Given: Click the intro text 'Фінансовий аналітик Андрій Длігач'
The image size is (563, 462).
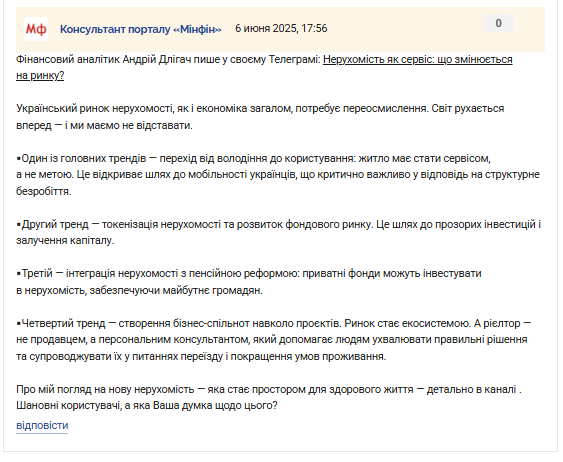Looking at the screenshot, I should point(168,59).
